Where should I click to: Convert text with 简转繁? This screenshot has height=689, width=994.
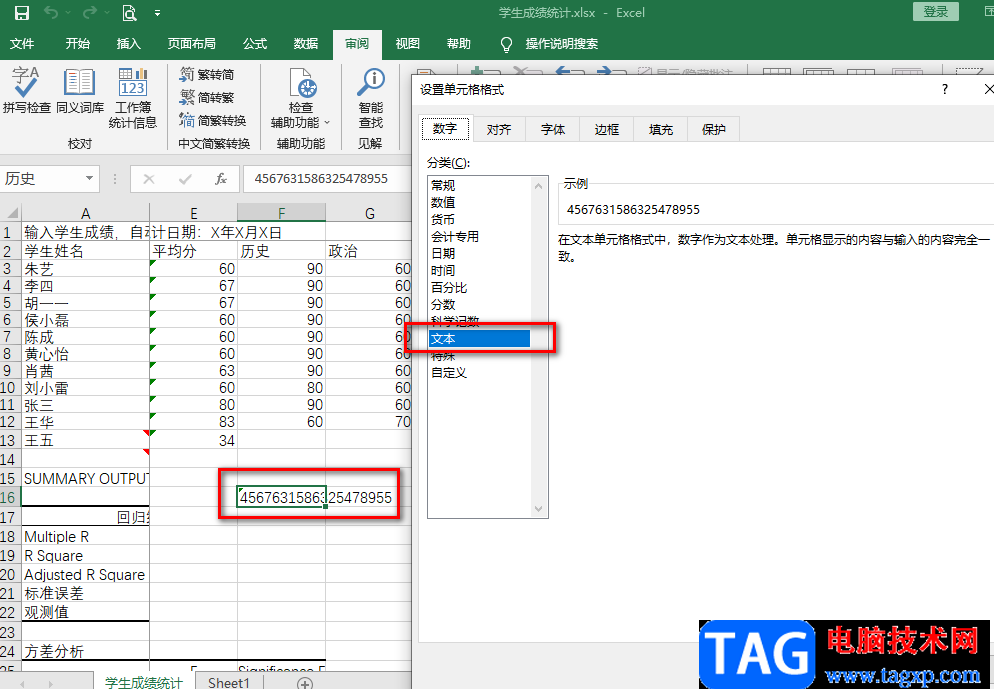(x=207, y=97)
